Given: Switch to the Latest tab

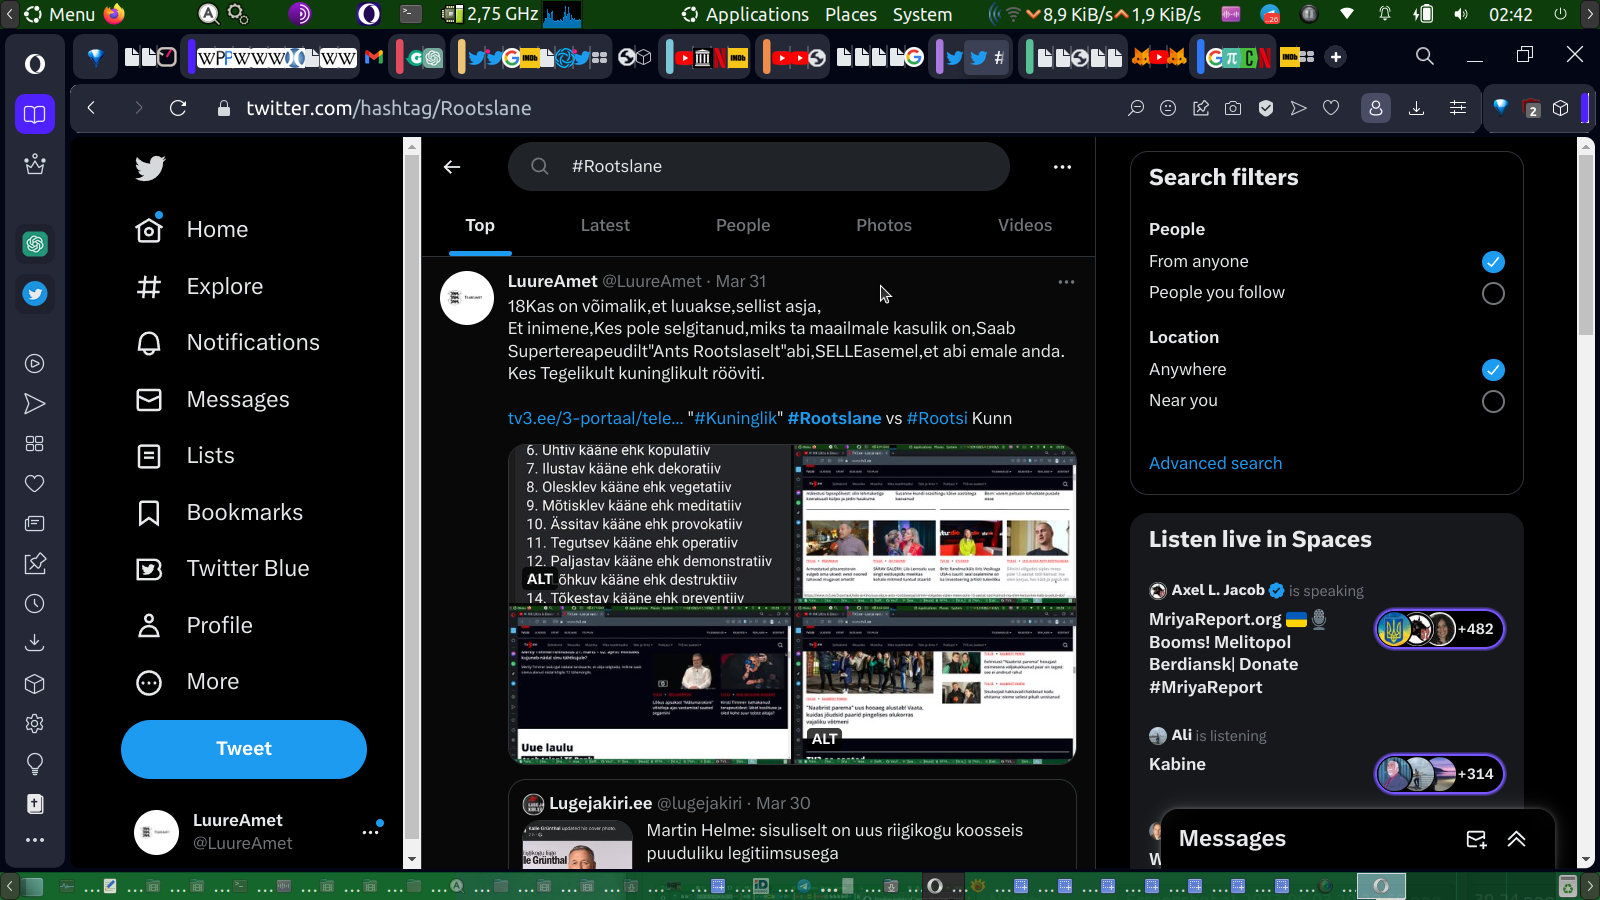Looking at the screenshot, I should click(x=605, y=226).
